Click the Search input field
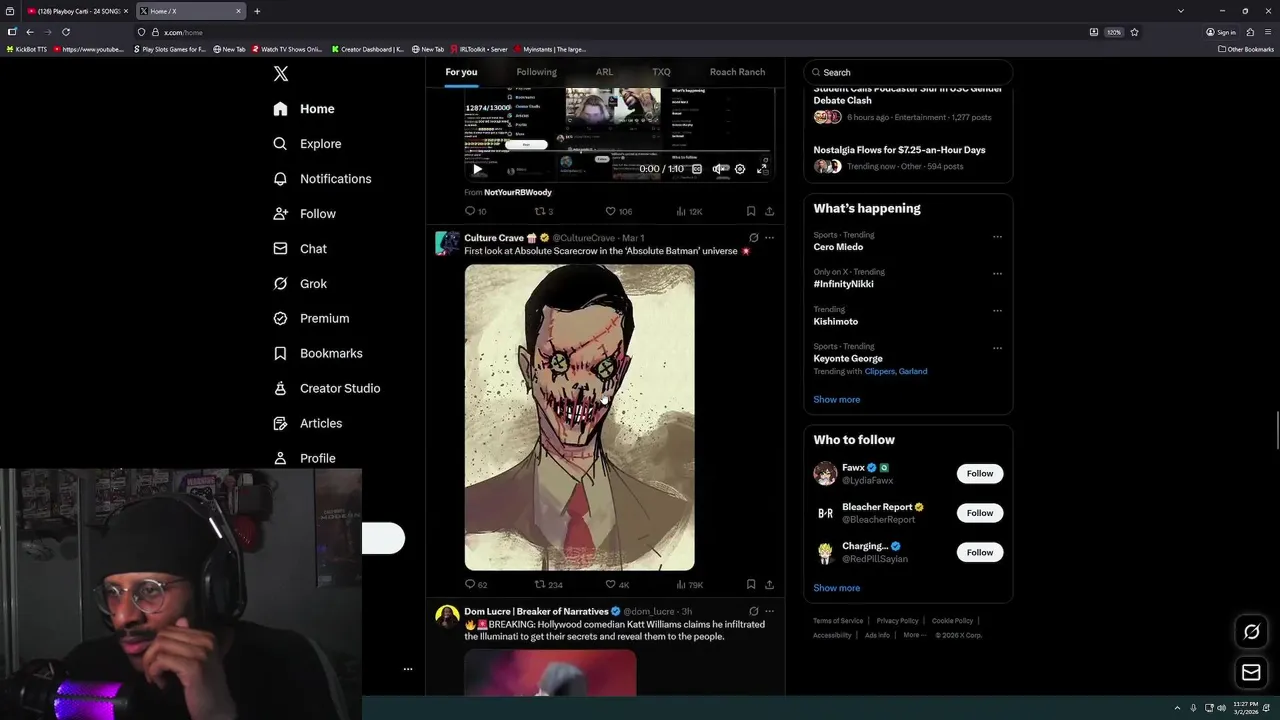 click(908, 72)
